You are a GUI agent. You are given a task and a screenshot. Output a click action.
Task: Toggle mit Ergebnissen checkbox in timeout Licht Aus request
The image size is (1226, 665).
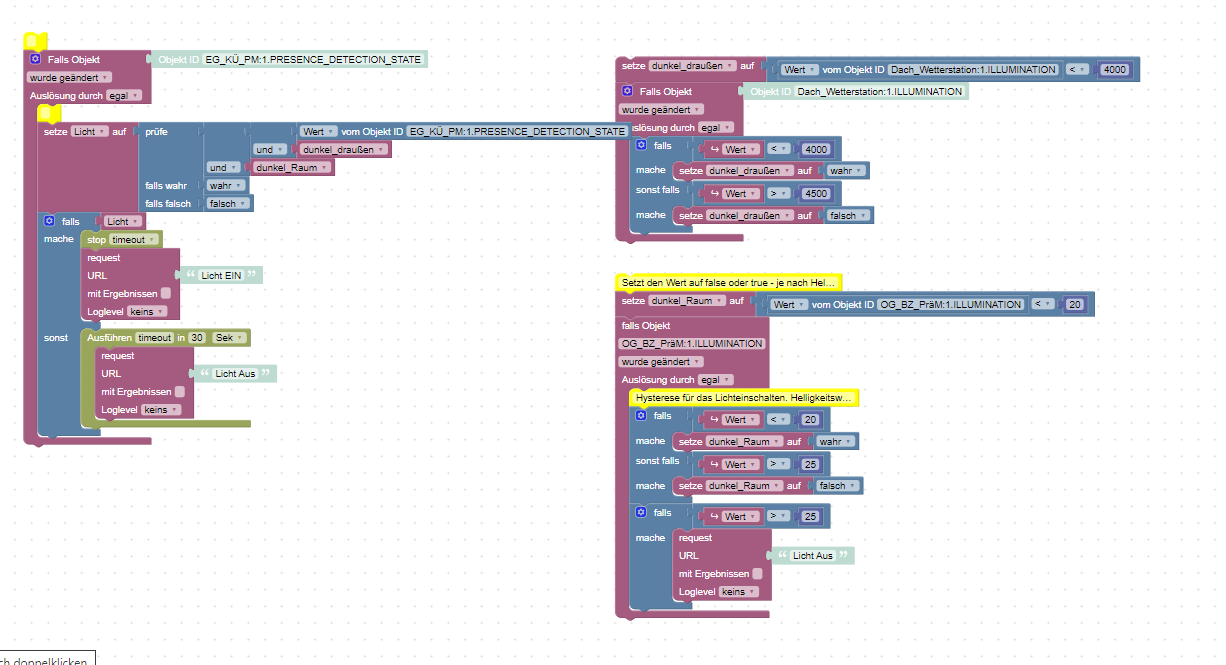tap(179, 392)
